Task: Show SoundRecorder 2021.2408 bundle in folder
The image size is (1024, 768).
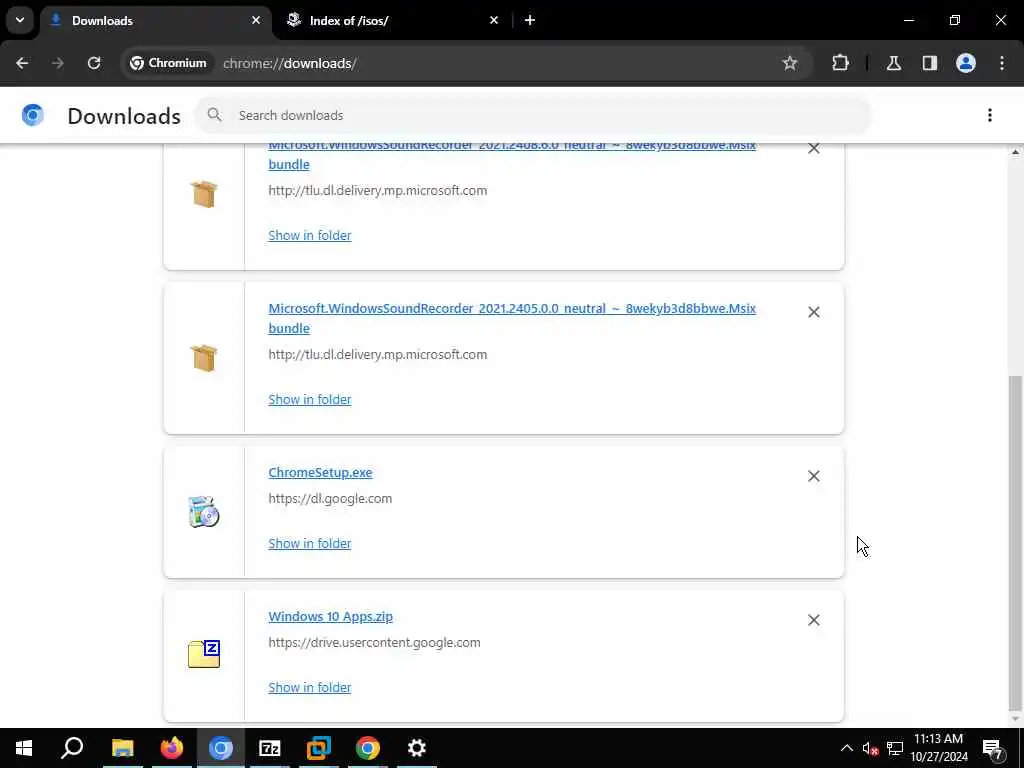Action: click(310, 235)
